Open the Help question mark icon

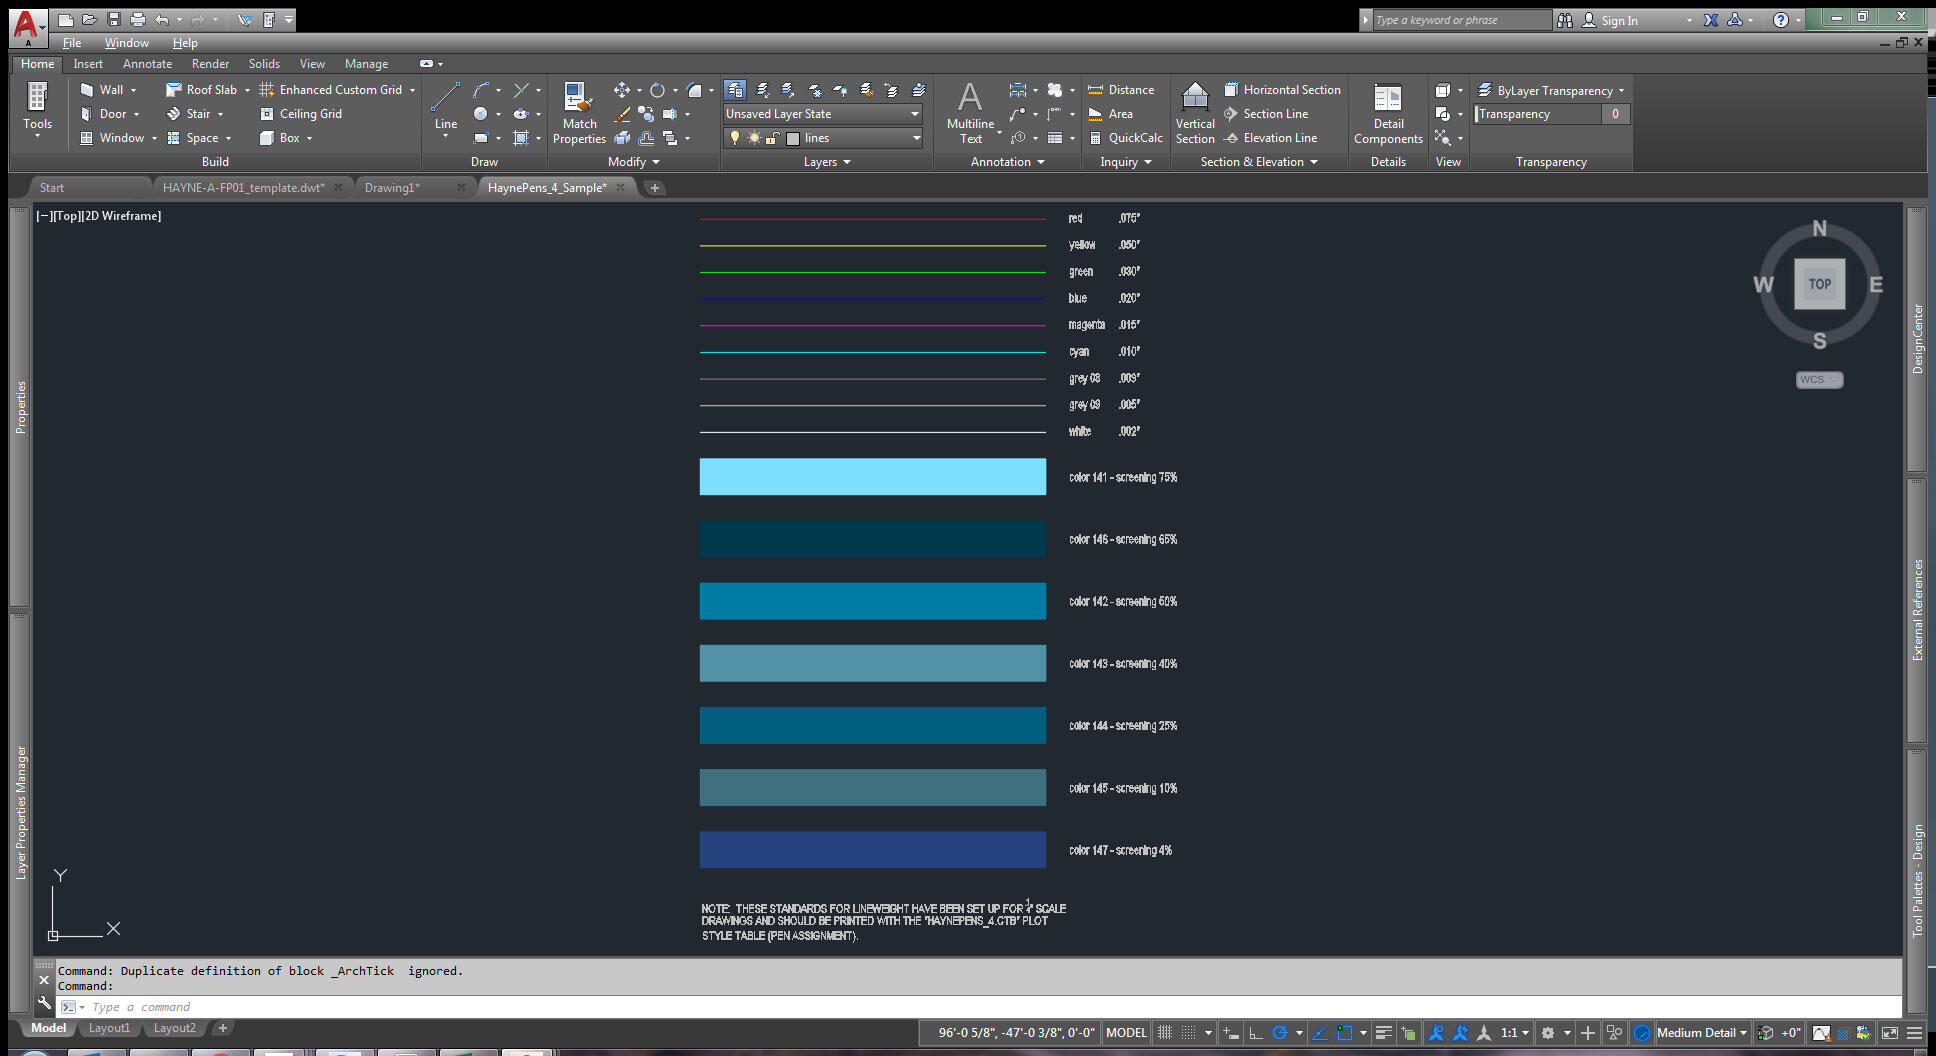[x=1781, y=20]
